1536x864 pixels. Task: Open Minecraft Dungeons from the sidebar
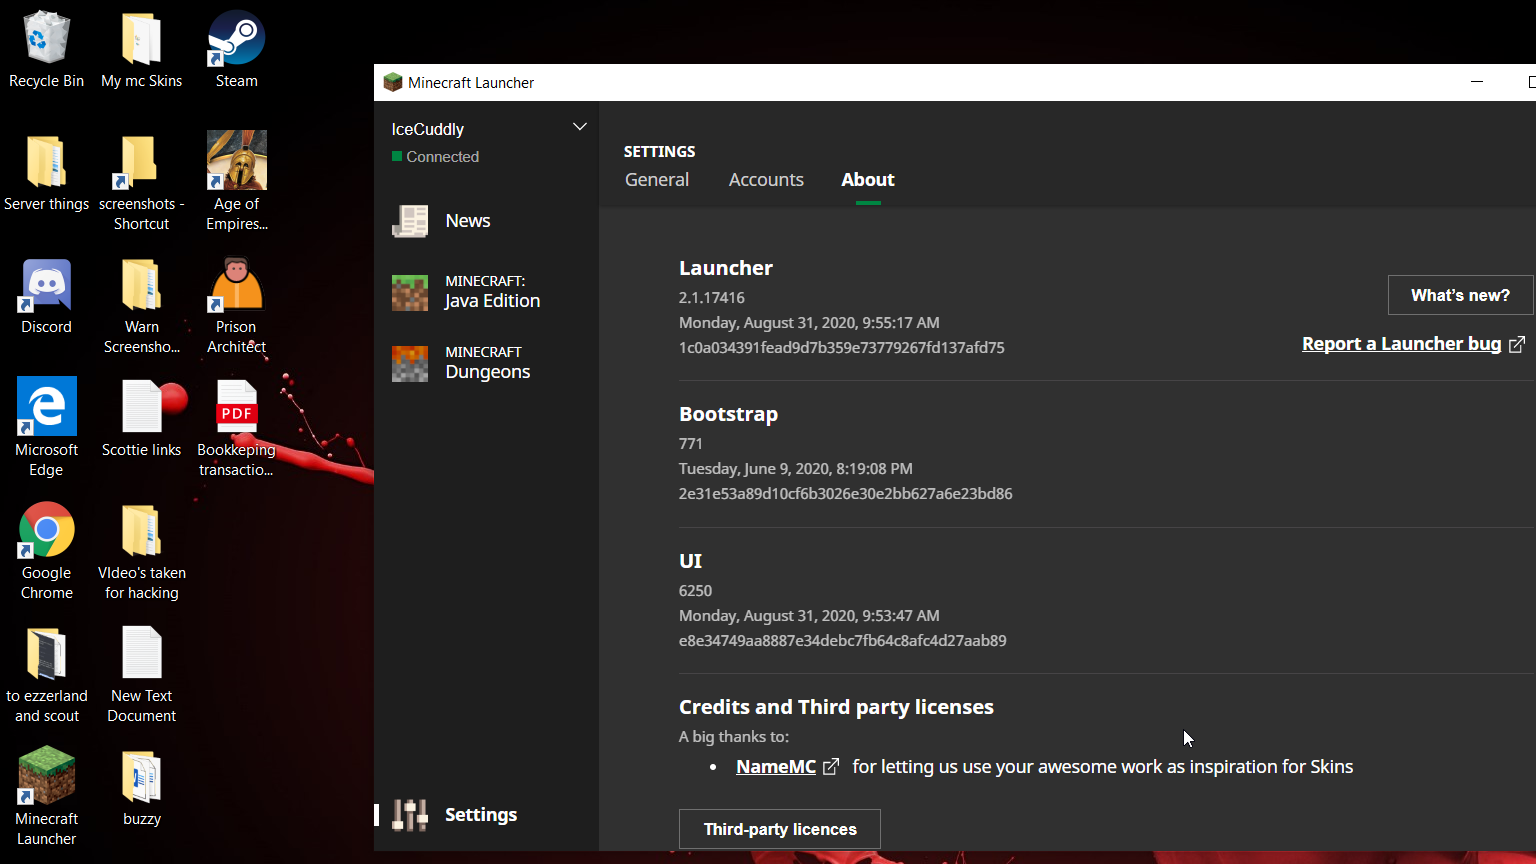click(487, 363)
